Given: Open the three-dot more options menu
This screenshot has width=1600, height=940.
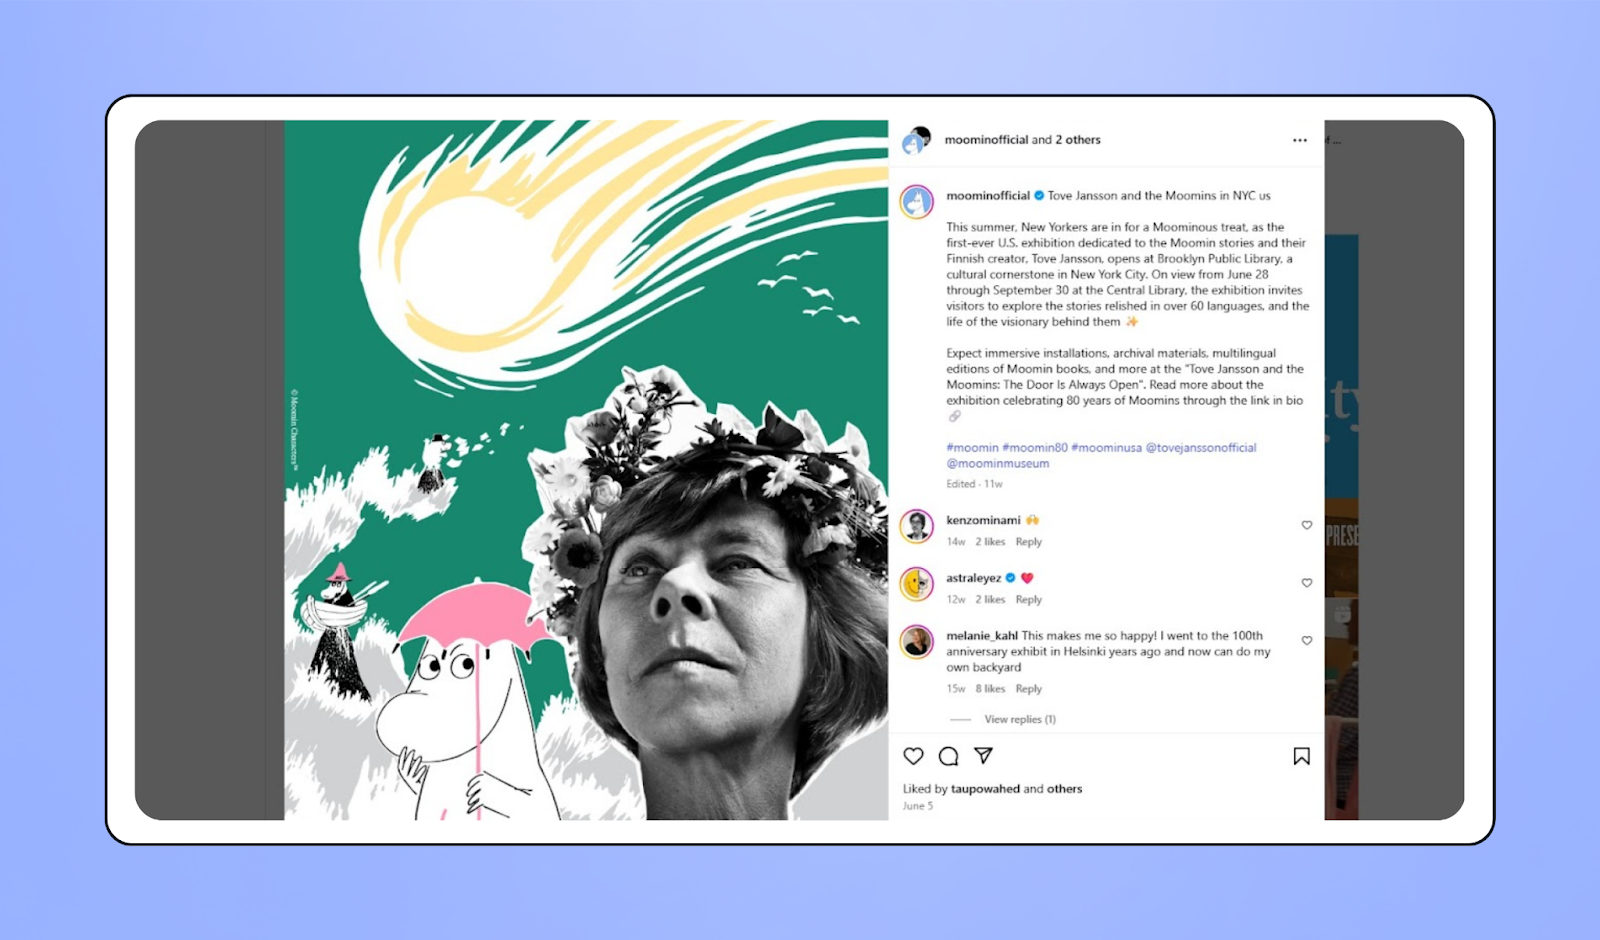Looking at the screenshot, I should 1299,140.
